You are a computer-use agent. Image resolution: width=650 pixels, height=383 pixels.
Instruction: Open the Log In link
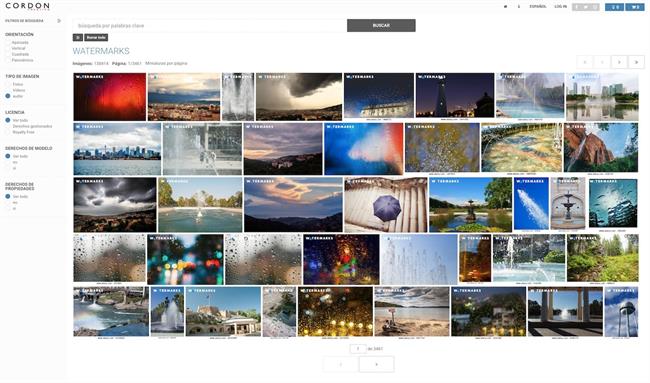tap(560, 7)
